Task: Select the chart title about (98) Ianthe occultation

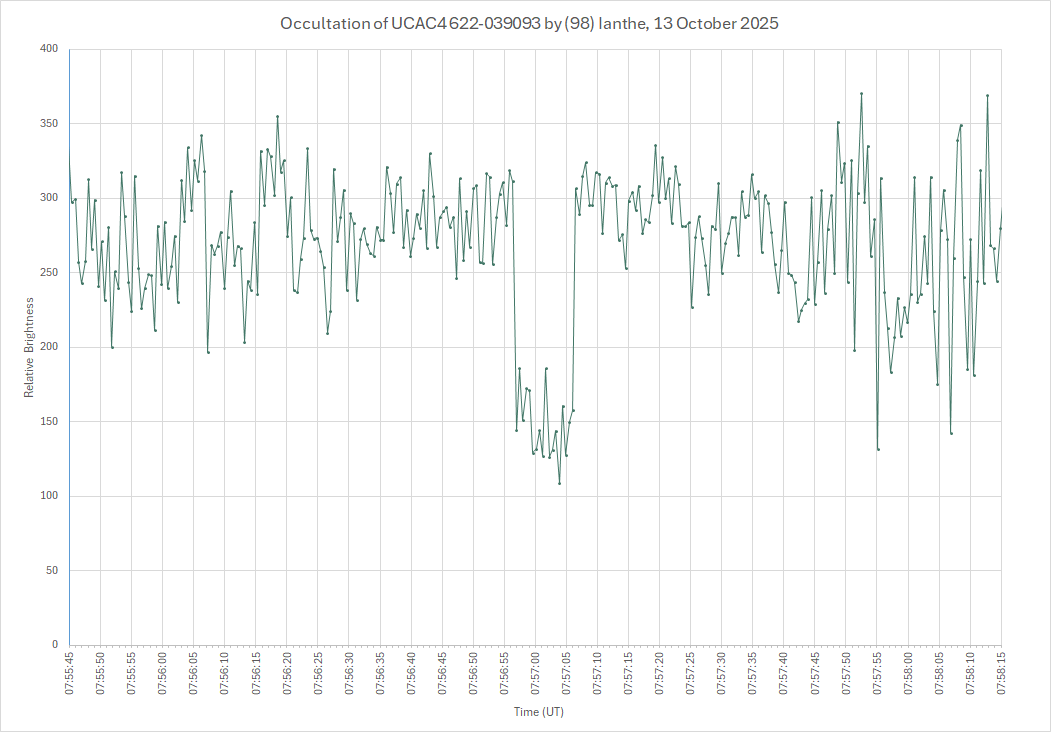Action: click(x=528, y=23)
